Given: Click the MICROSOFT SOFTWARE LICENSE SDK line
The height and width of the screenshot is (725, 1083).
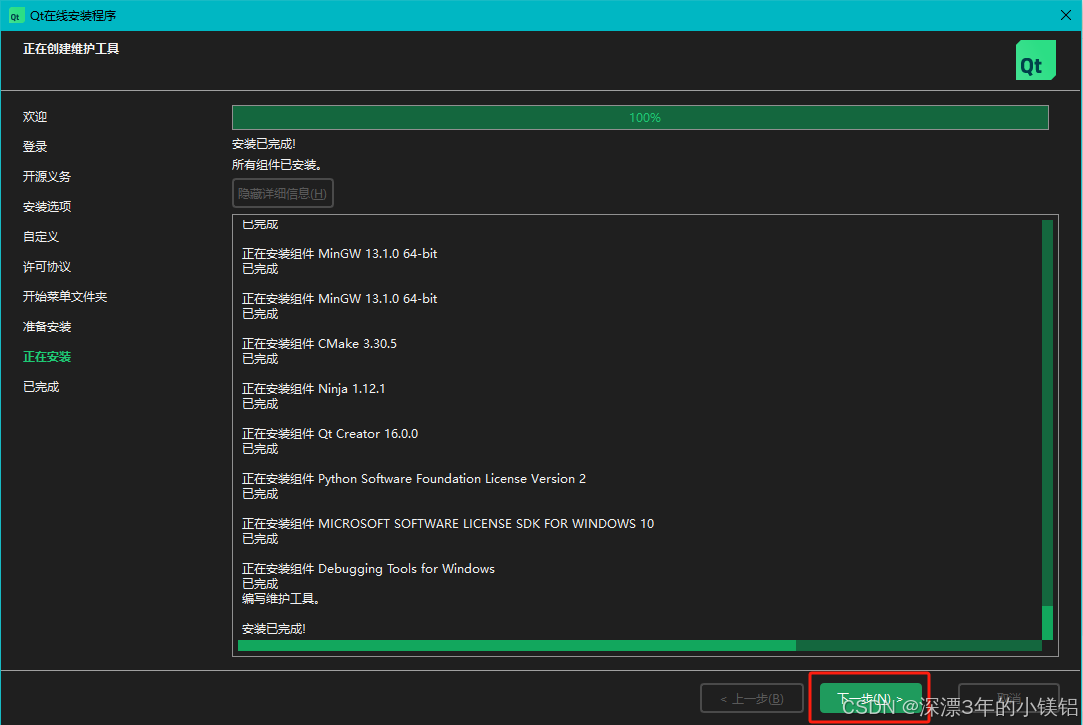Looking at the screenshot, I should pyautogui.click(x=448, y=523).
